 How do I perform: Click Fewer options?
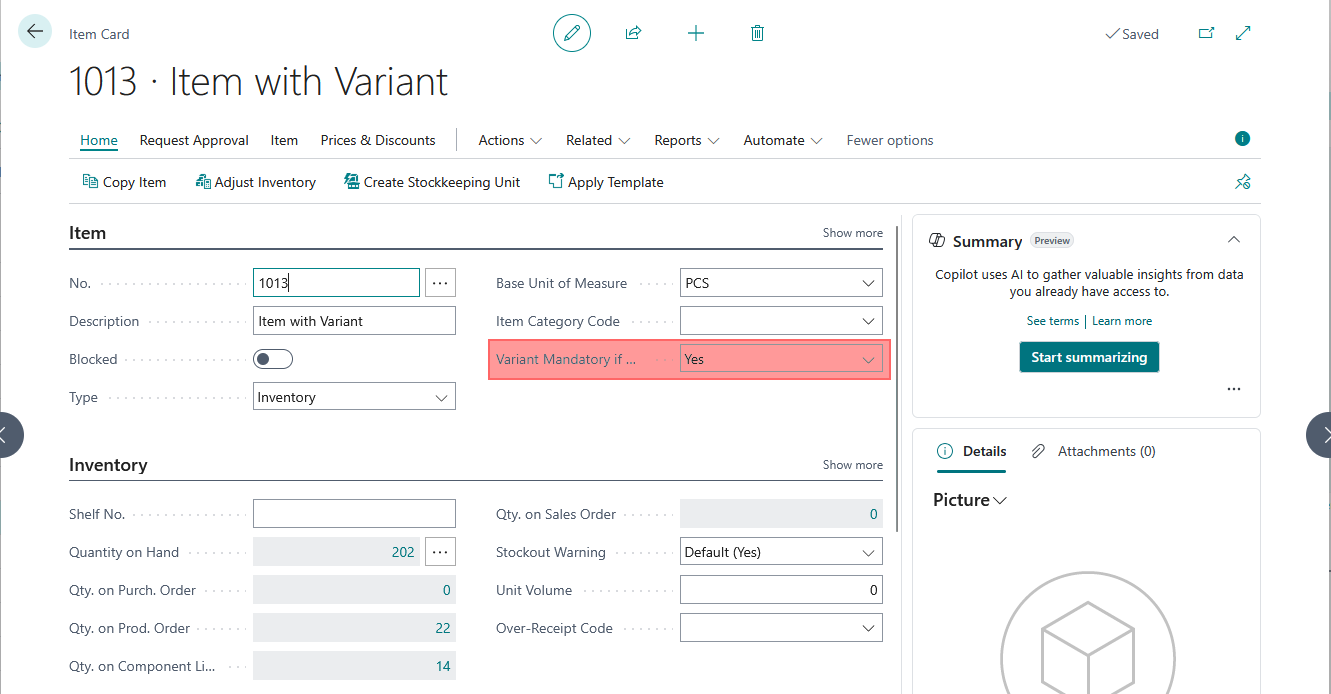tap(890, 140)
